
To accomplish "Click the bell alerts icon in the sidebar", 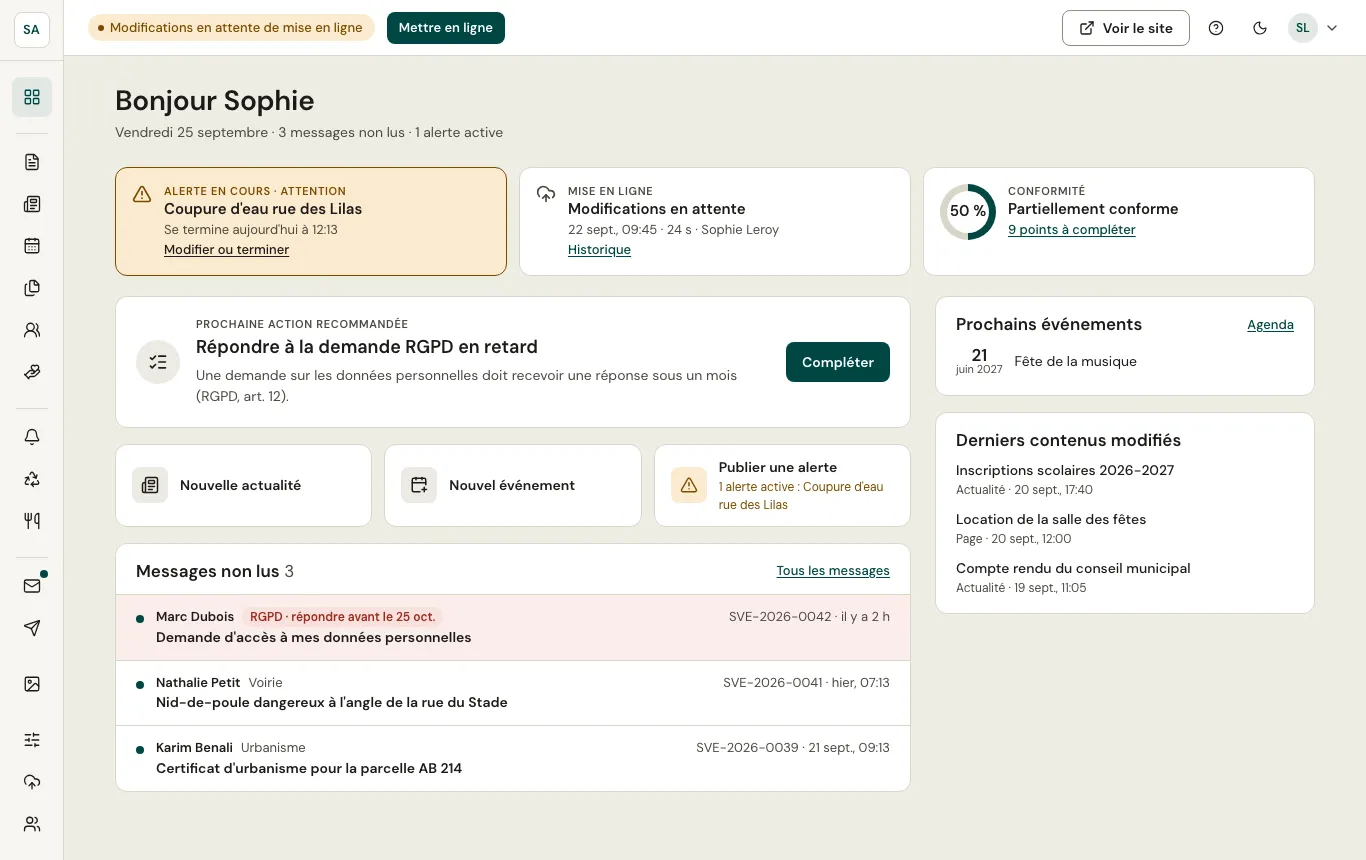I will 32,437.
